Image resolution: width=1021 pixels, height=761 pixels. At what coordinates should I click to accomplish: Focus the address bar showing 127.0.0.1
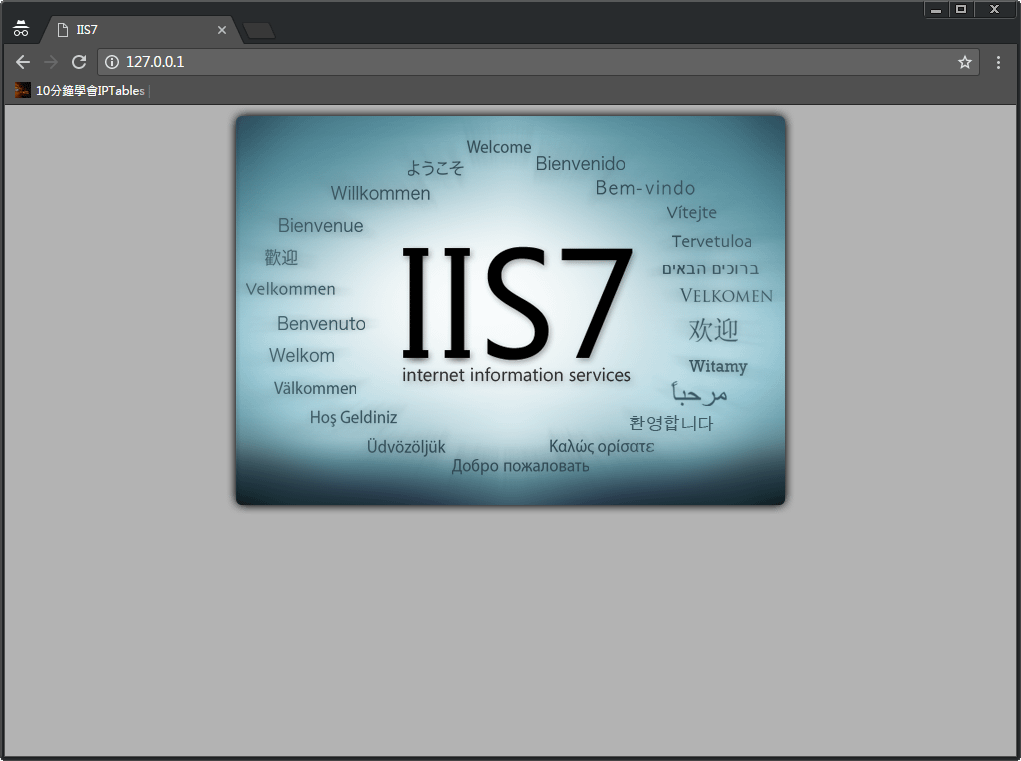538,62
